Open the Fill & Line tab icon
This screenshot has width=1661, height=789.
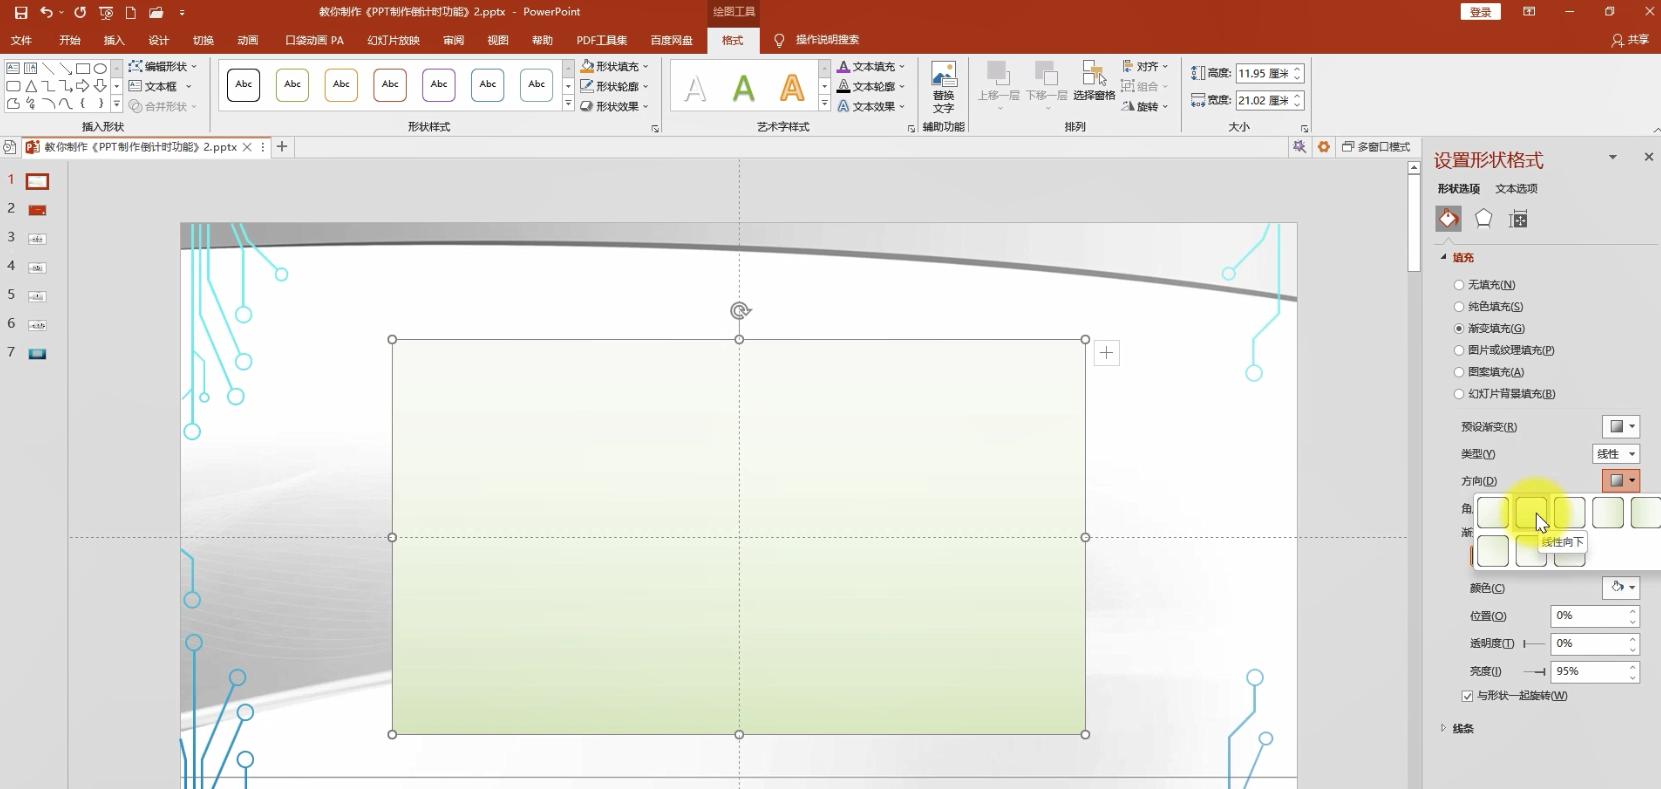[1448, 219]
